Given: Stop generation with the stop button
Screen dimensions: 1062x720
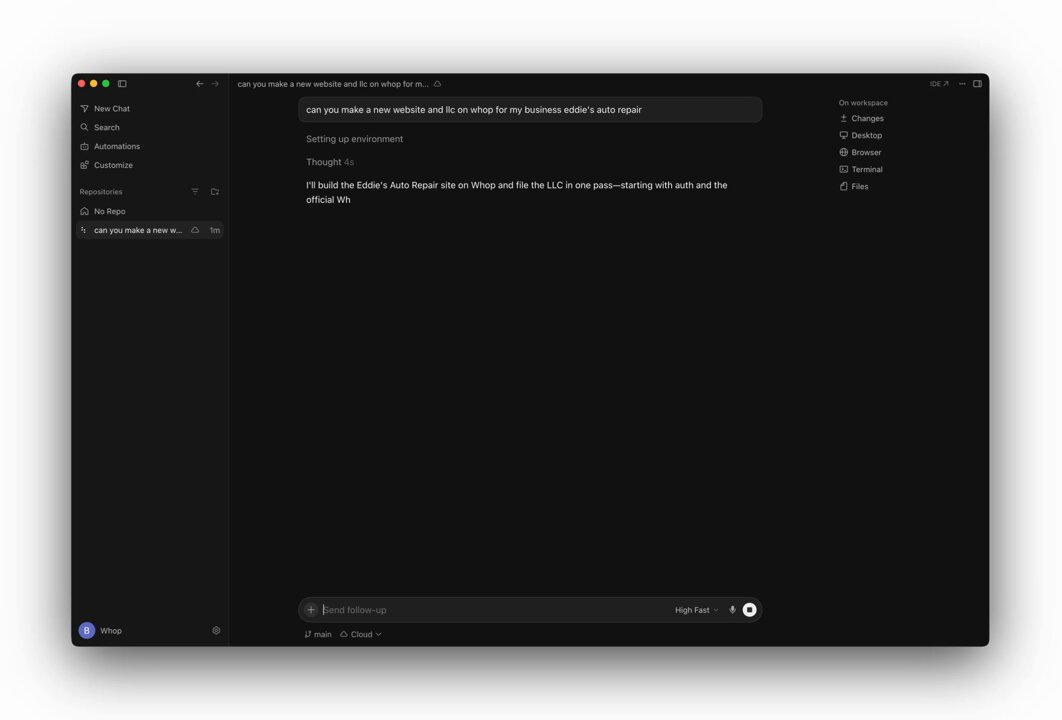Looking at the screenshot, I should (749, 610).
